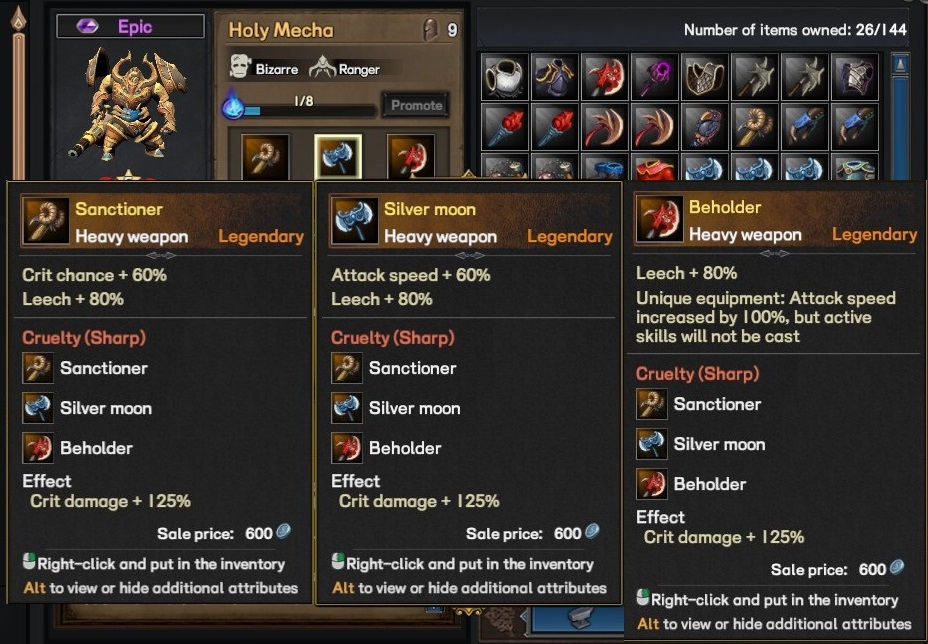Select the first red torch weapon
Viewport: 928px width, 644px height.
(x=505, y=127)
